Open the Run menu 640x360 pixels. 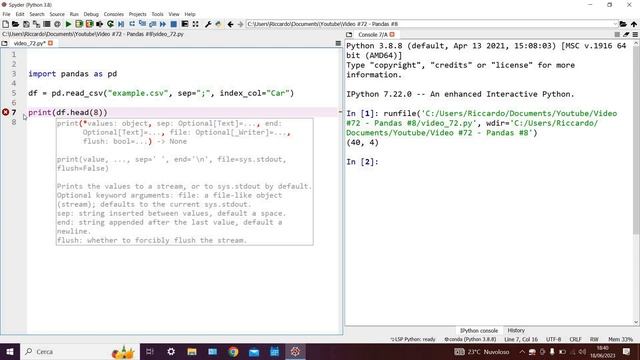click(74, 14)
